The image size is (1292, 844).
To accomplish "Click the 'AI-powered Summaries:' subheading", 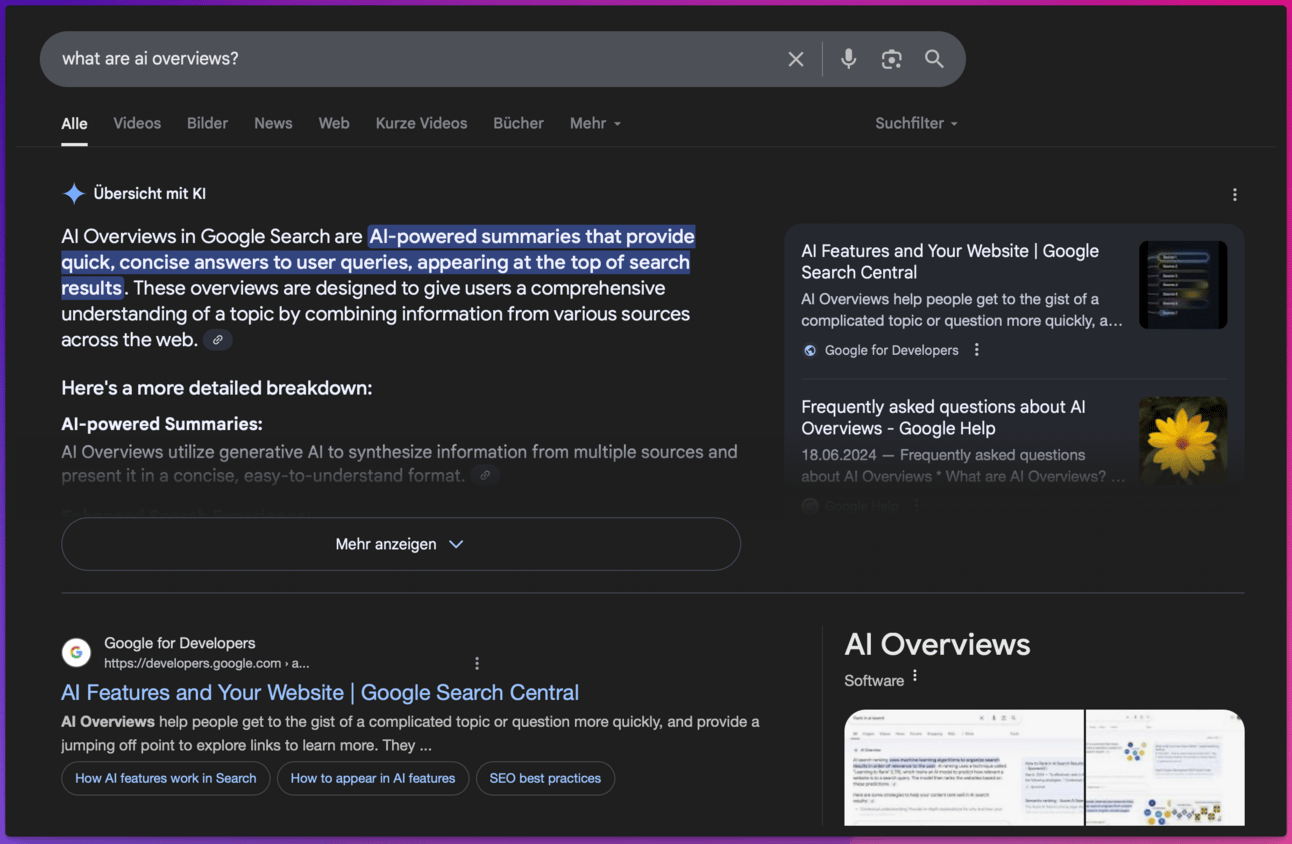I will click(x=162, y=424).
